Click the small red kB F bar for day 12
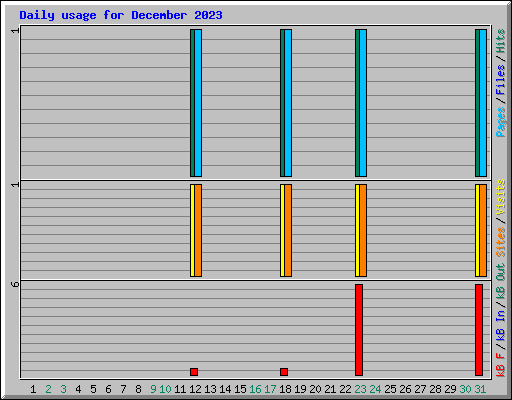 (194, 372)
